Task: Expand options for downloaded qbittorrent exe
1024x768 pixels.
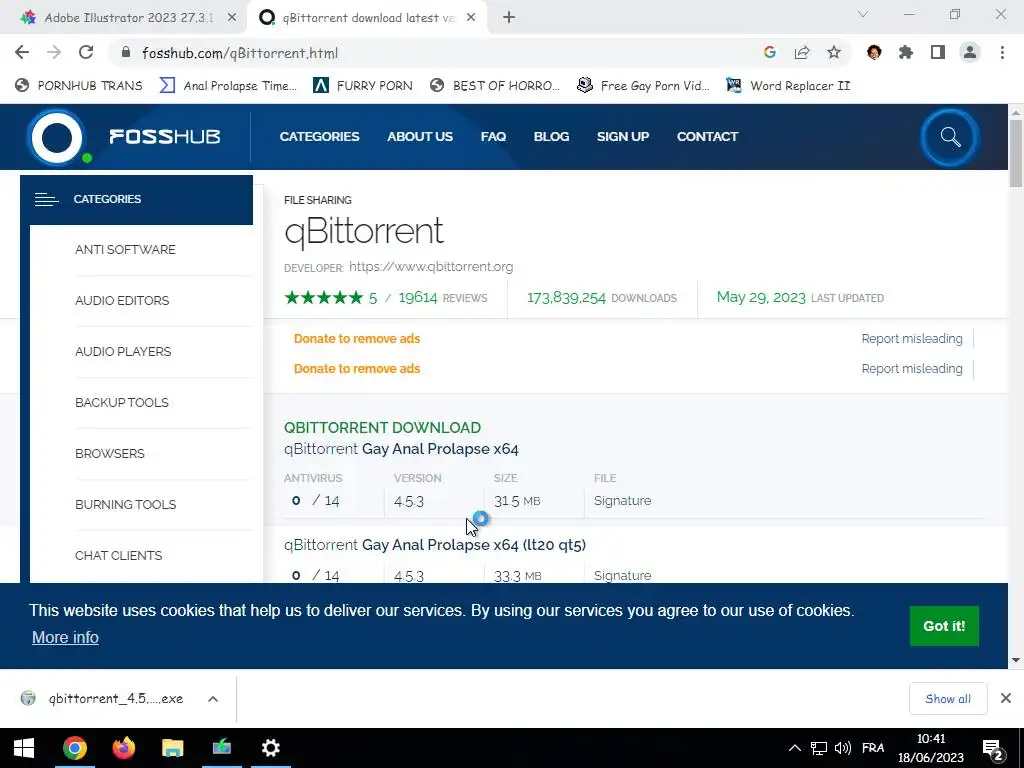Action: coord(213,699)
